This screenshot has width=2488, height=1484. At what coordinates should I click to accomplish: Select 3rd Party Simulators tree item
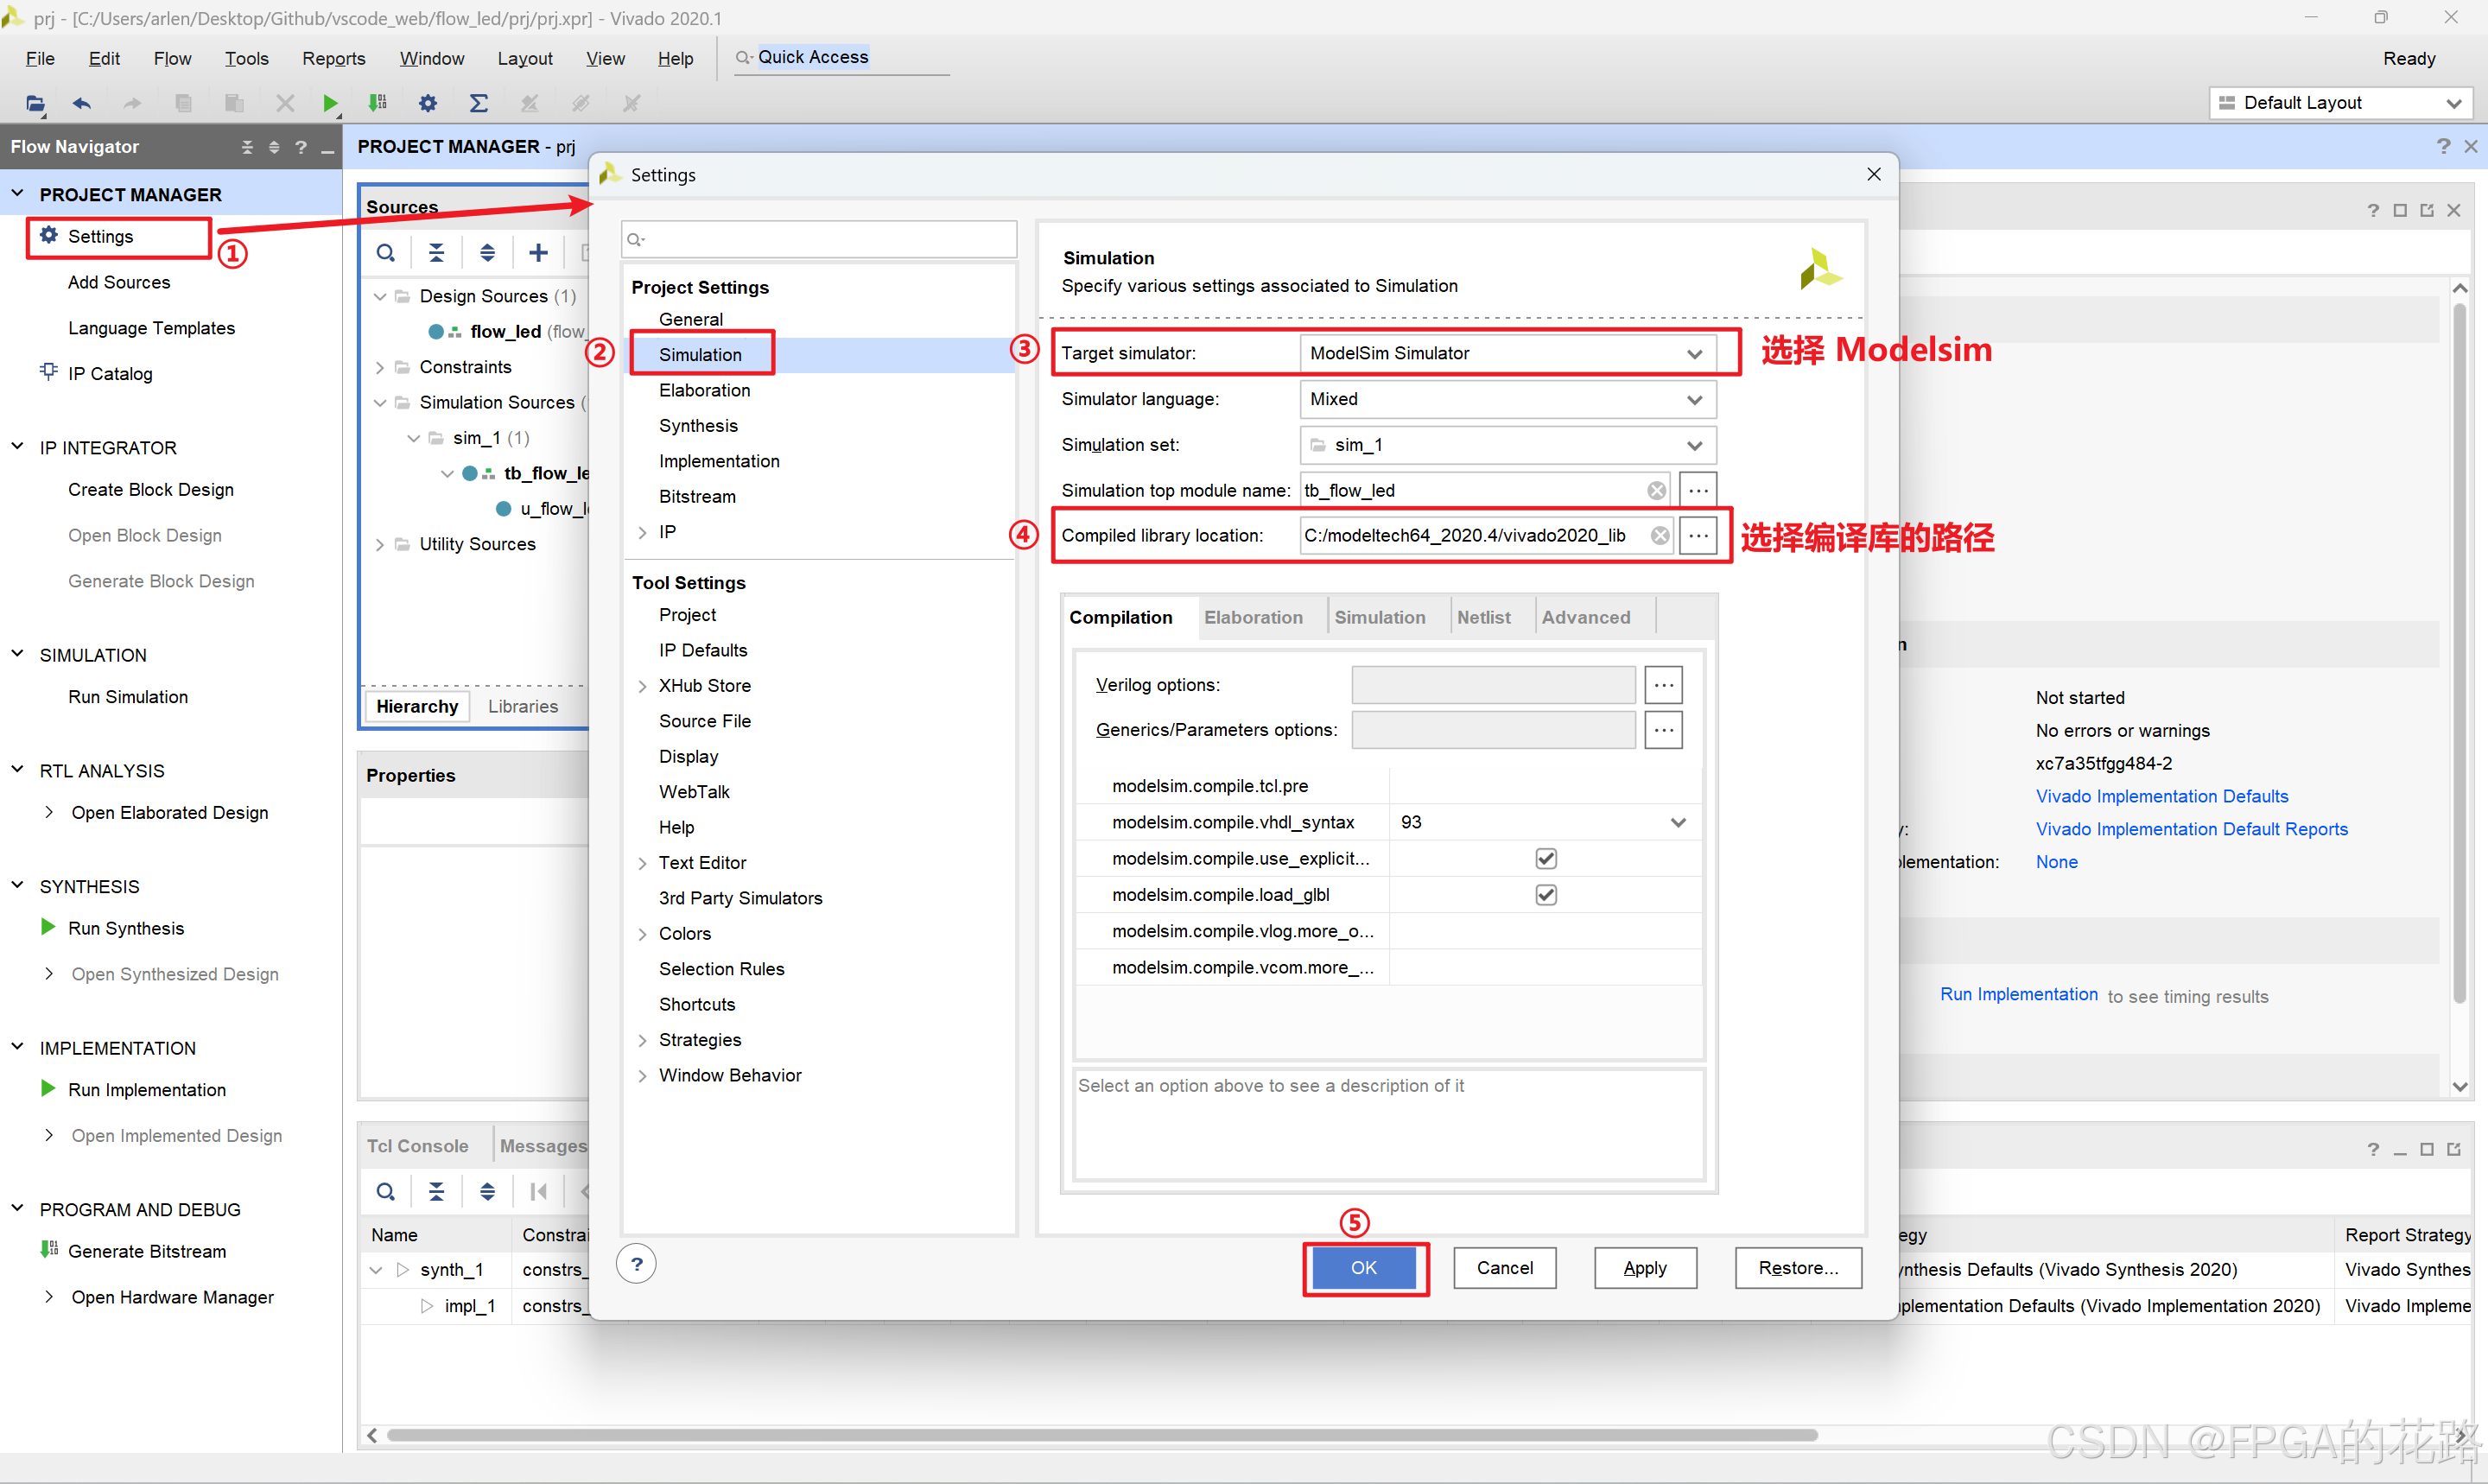[x=740, y=898]
